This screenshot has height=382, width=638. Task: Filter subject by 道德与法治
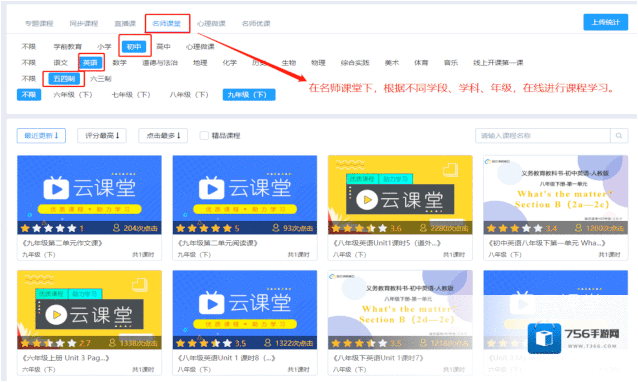tap(160, 63)
